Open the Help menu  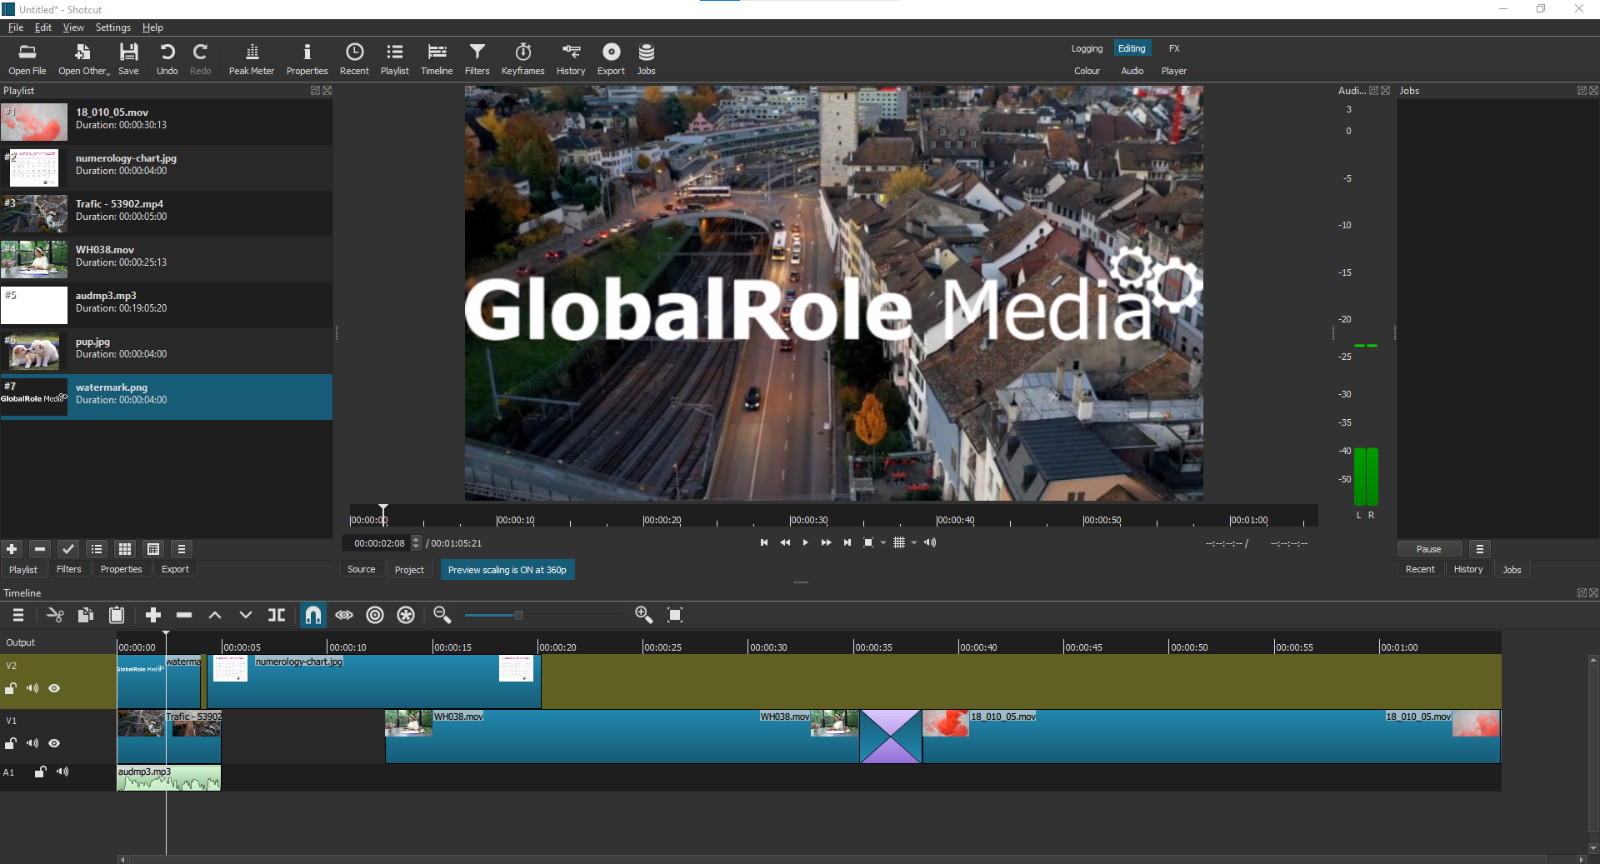152,28
